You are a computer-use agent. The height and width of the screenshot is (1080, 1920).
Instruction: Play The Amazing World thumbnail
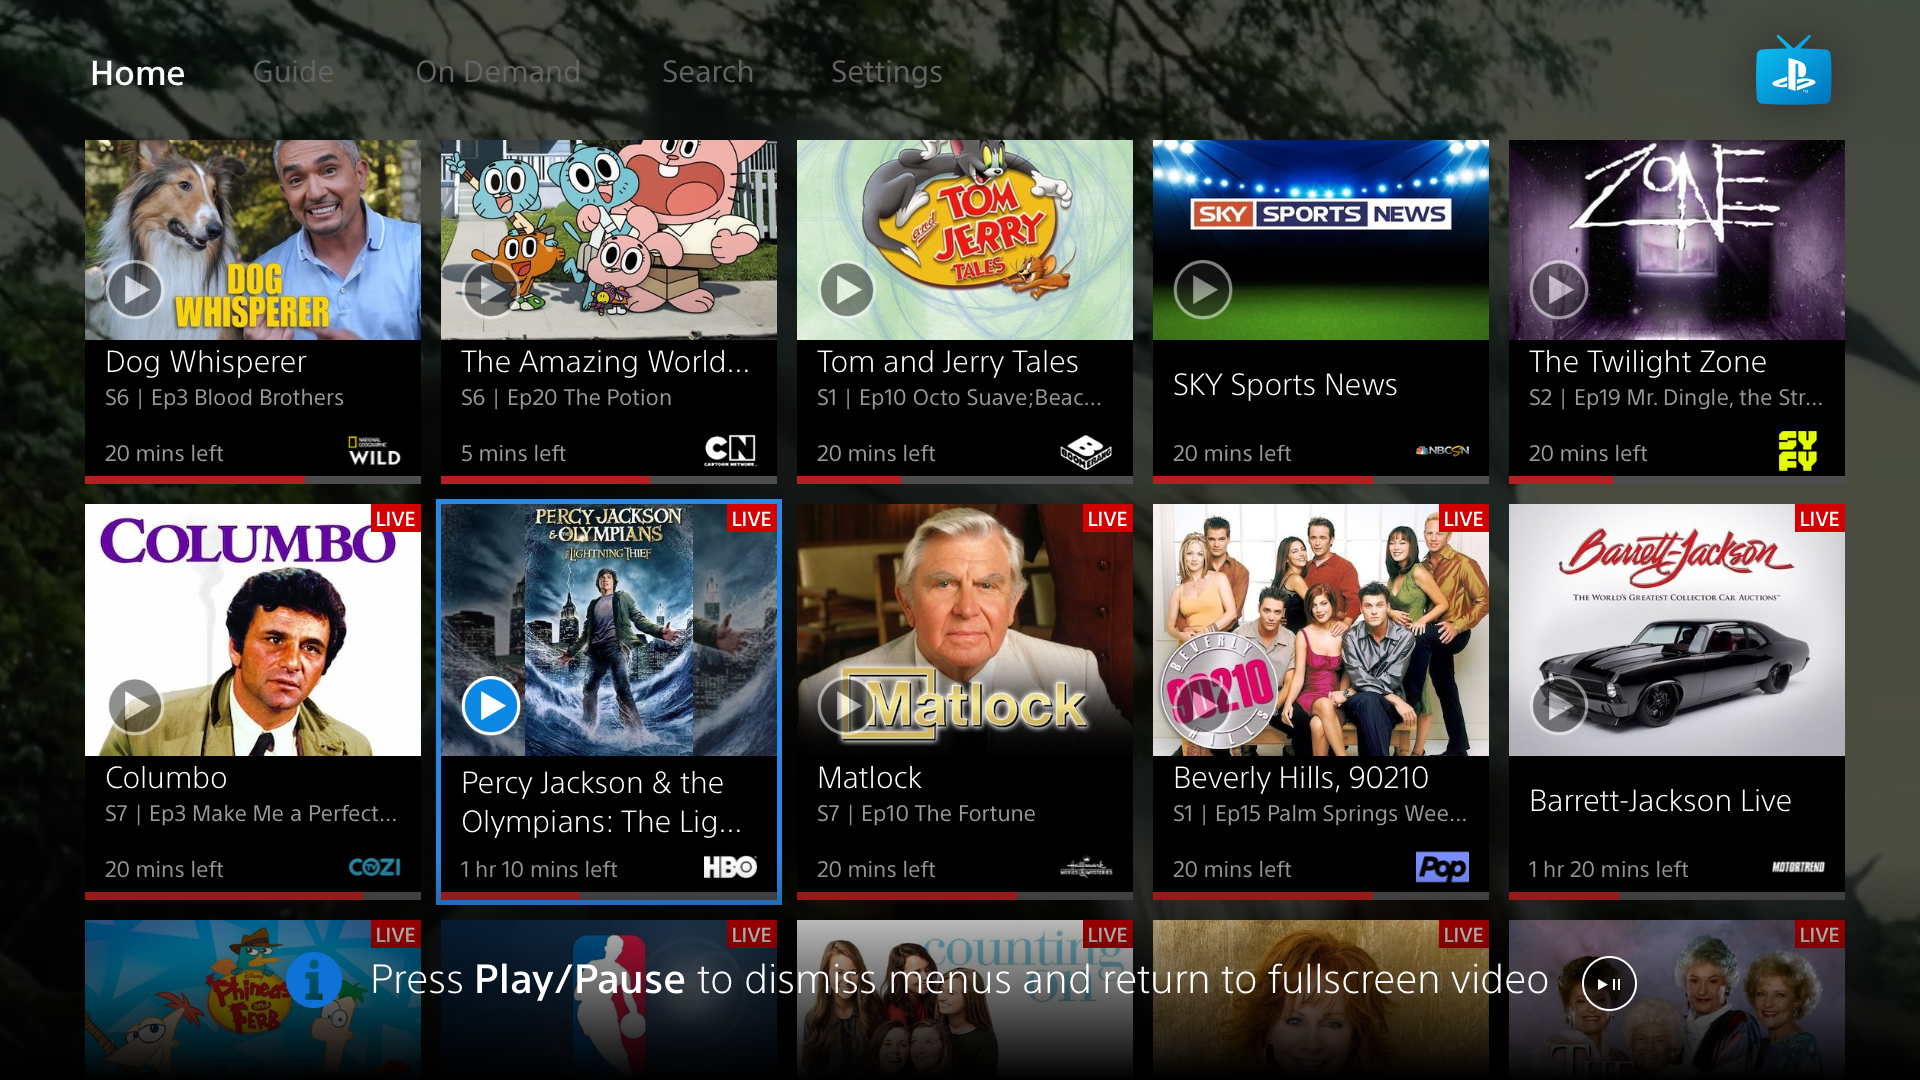tap(489, 290)
